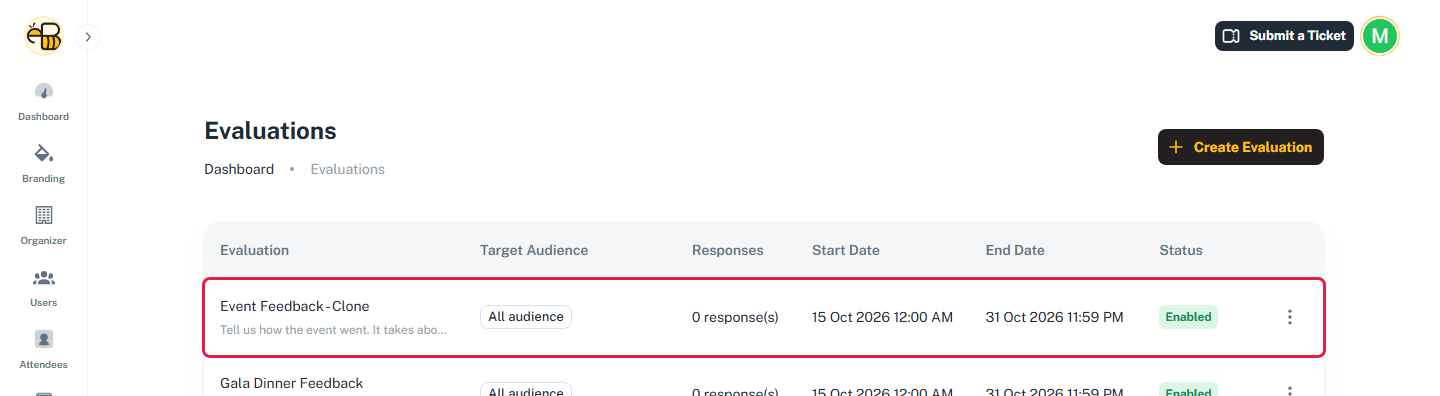
Task: Click All audience tag on Event Feedback-Clone
Action: [x=526, y=317]
